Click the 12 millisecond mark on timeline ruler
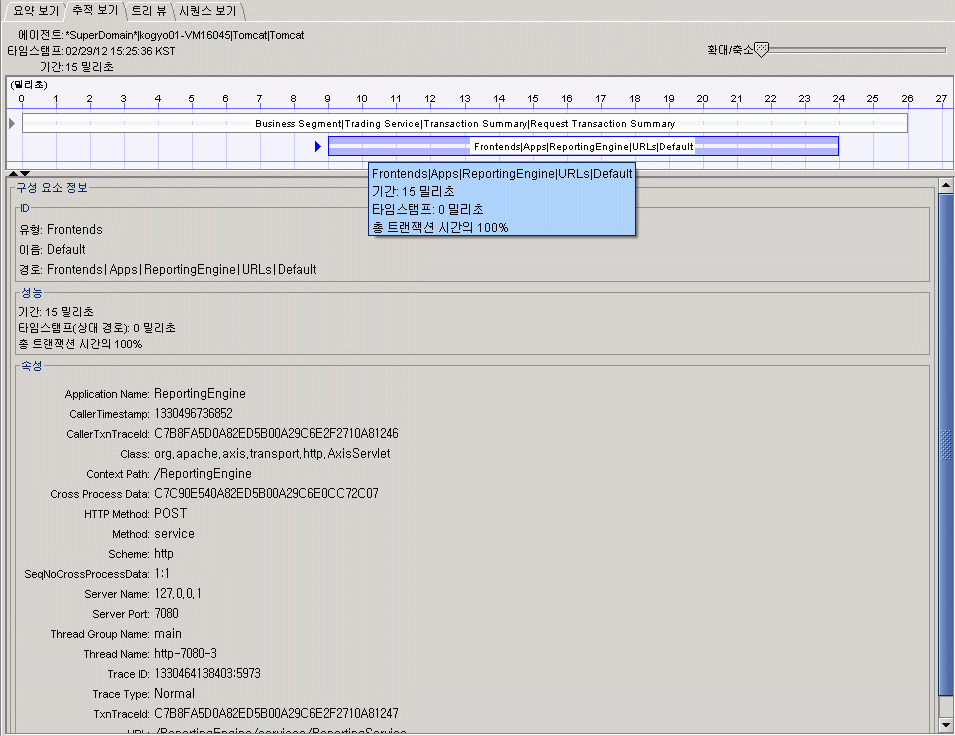955x736 pixels. click(x=430, y=99)
